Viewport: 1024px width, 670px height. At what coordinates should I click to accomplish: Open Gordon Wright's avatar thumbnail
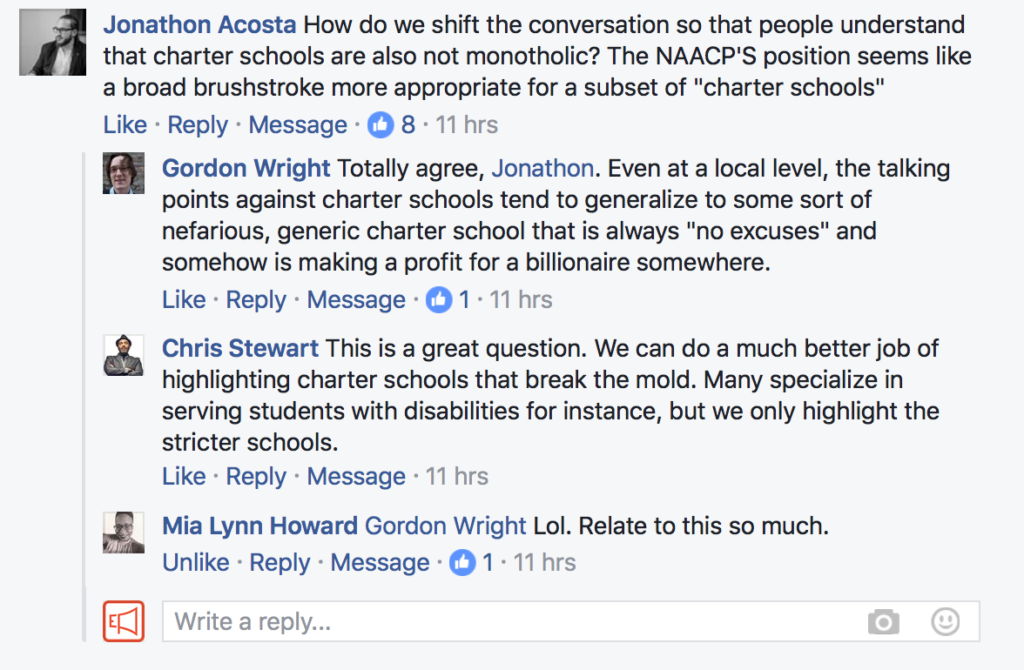point(124,174)
